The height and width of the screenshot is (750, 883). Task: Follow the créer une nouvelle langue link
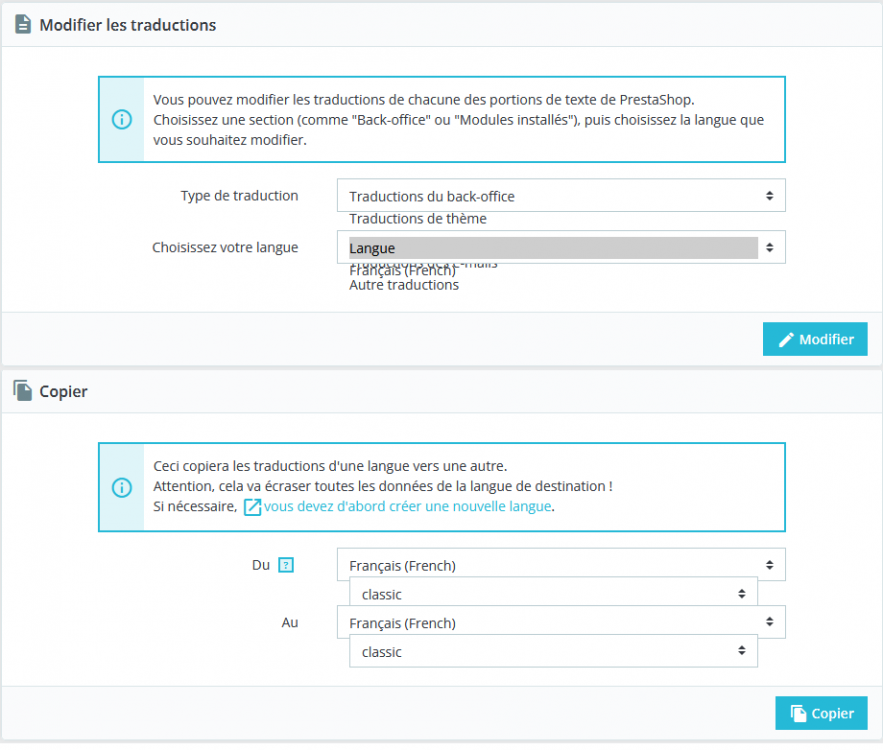[x=408, y=507]
